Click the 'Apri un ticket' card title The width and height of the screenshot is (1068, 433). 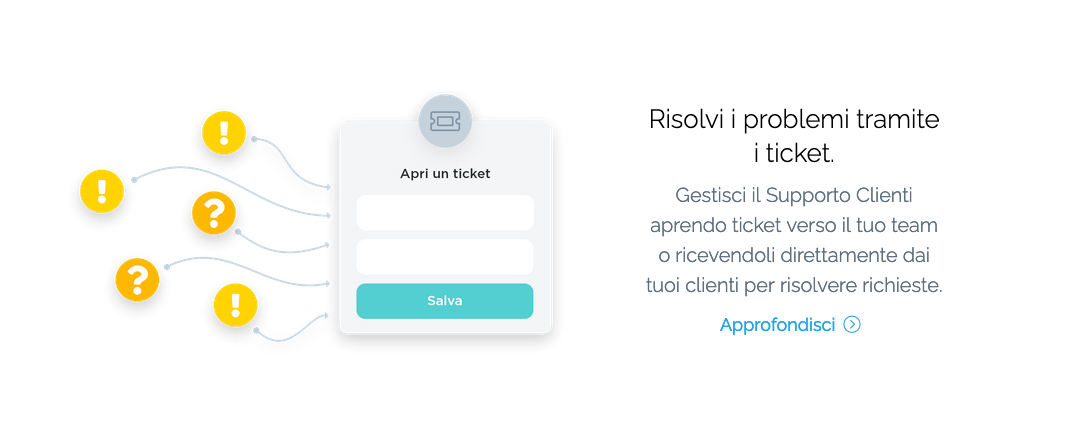point(445,174)
